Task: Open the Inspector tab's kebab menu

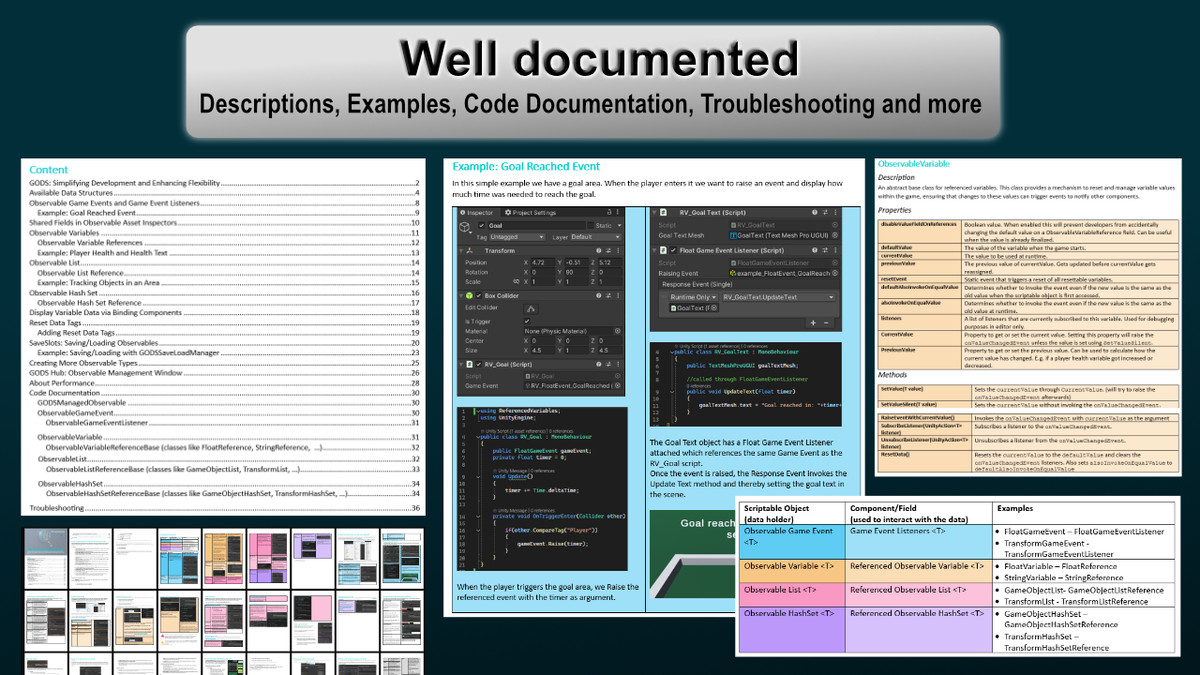Action: (x=617, y=212)
